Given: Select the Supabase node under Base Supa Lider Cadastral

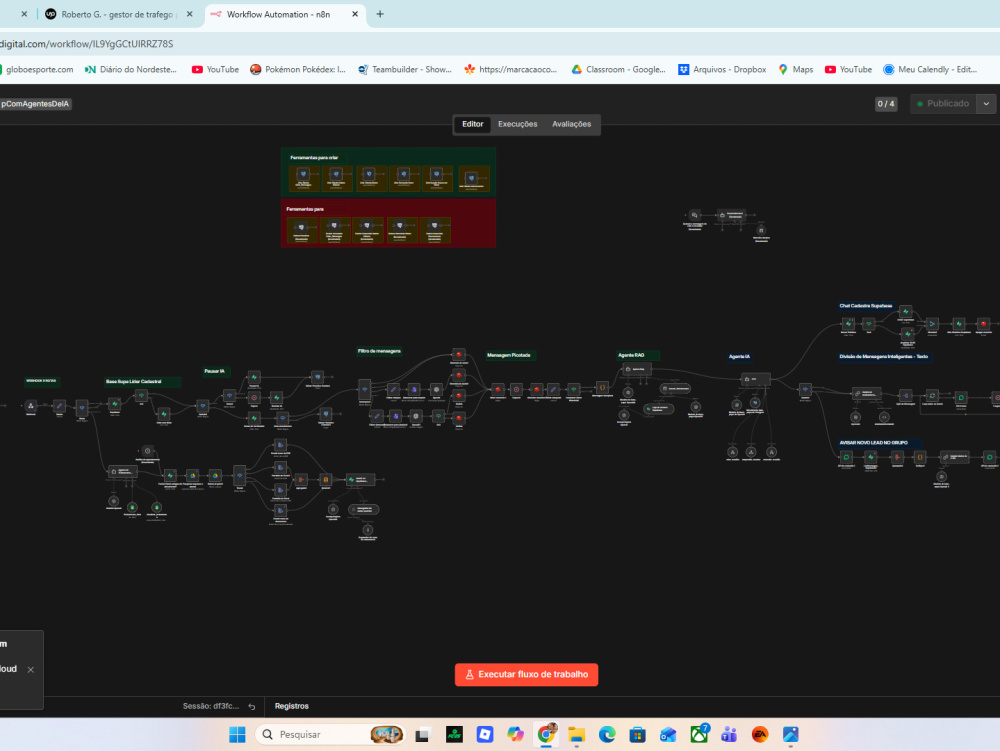Looking at the screenshot, I should click(115, 404).
